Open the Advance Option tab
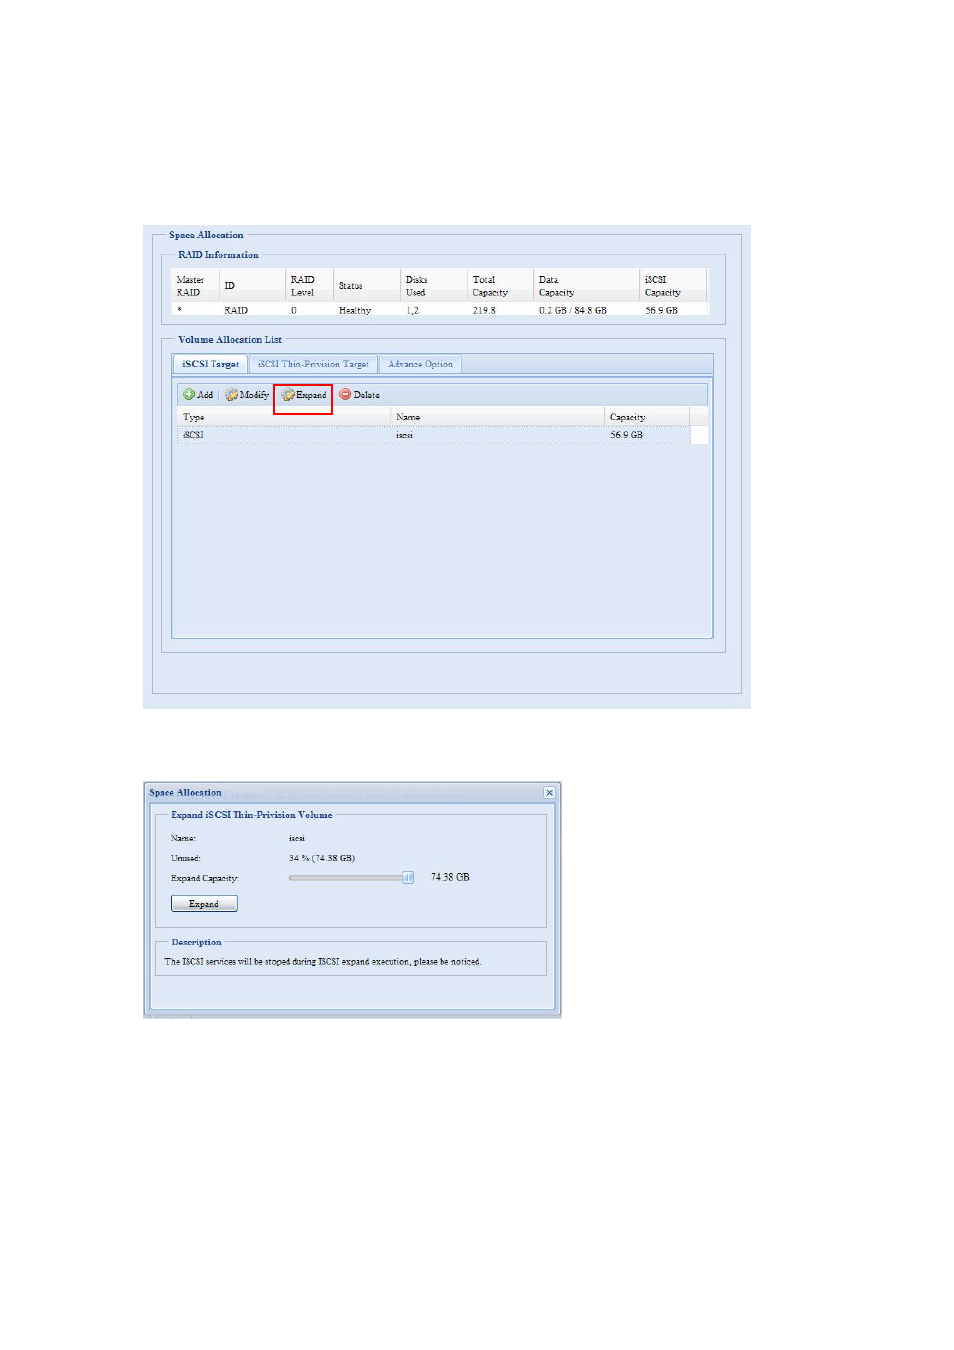 (420, 365)
